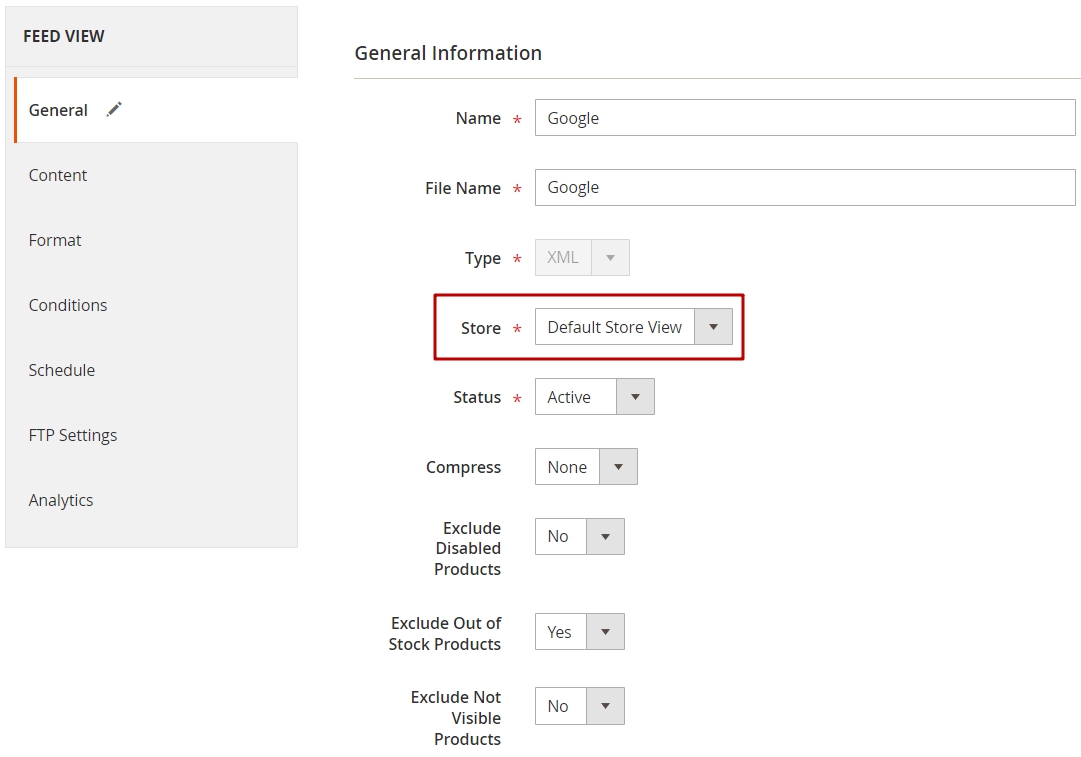Viewport: 1081px width, 757px height.
Task: Click the FEED VIEW panel header
Action: coord(63,36)
